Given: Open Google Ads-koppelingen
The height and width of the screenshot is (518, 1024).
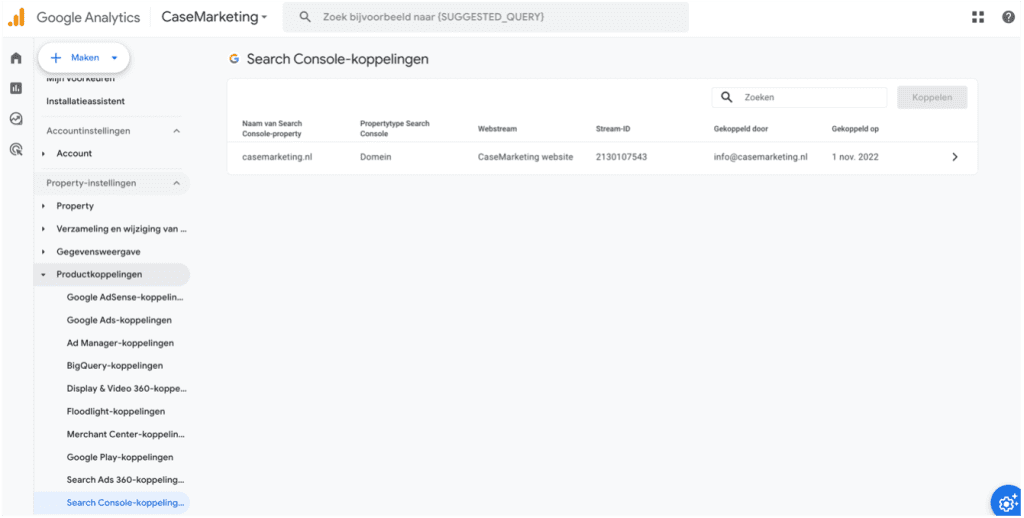Looking at the screenshot, I should click(119, 320).
